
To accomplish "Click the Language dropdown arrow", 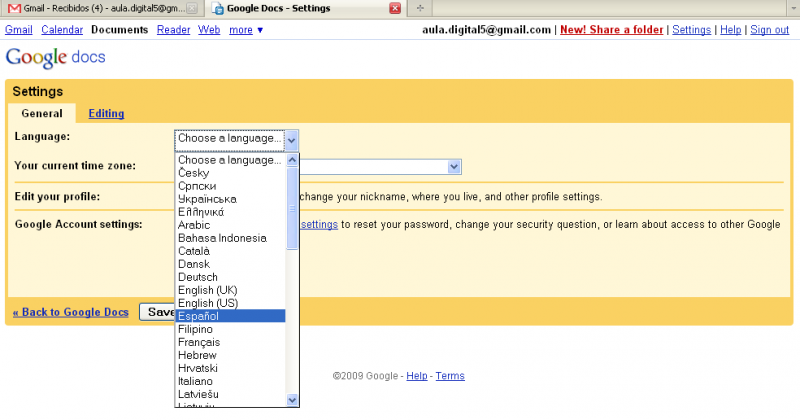I will coord(291,140).
